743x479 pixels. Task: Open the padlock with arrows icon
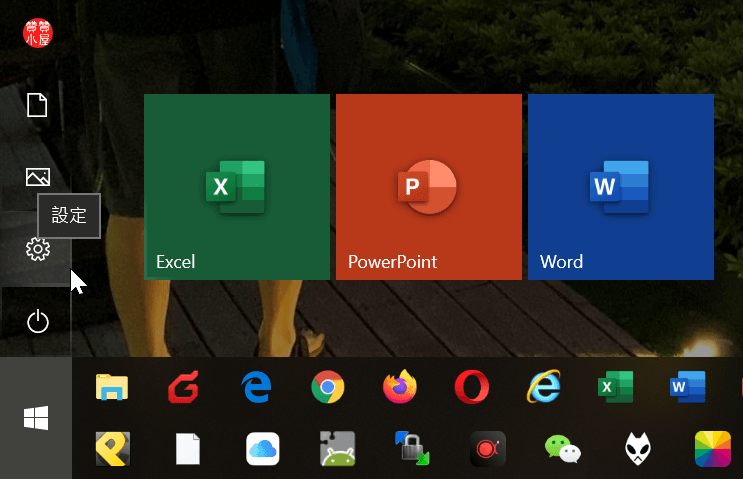click(x=412, y=448)
